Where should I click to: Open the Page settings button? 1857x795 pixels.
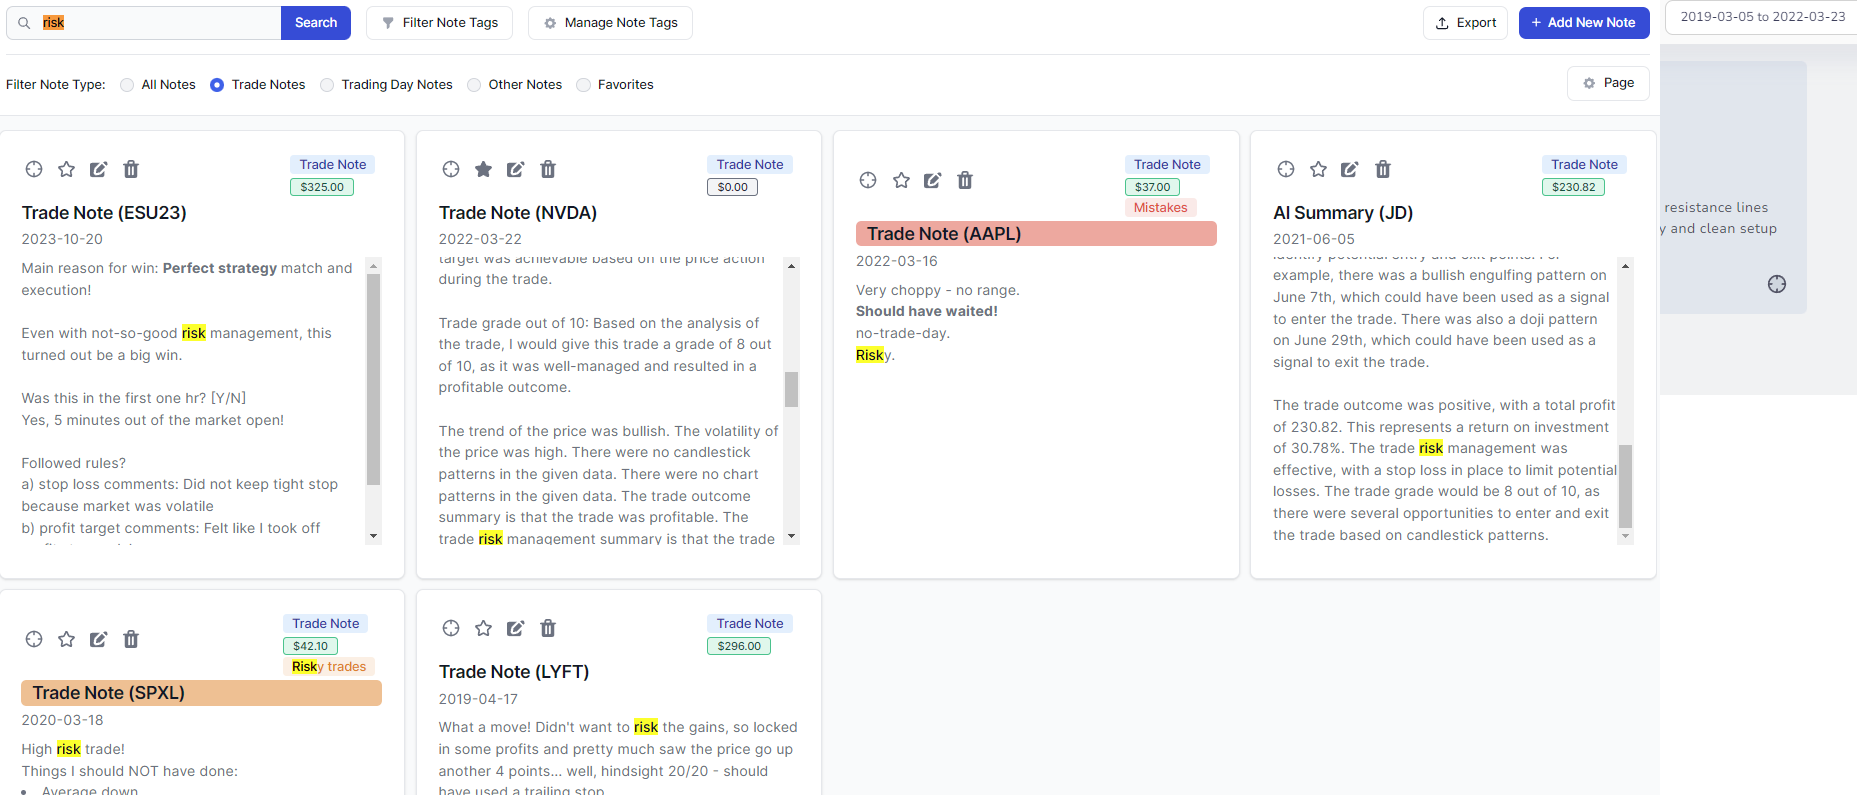pos(1608,83)
